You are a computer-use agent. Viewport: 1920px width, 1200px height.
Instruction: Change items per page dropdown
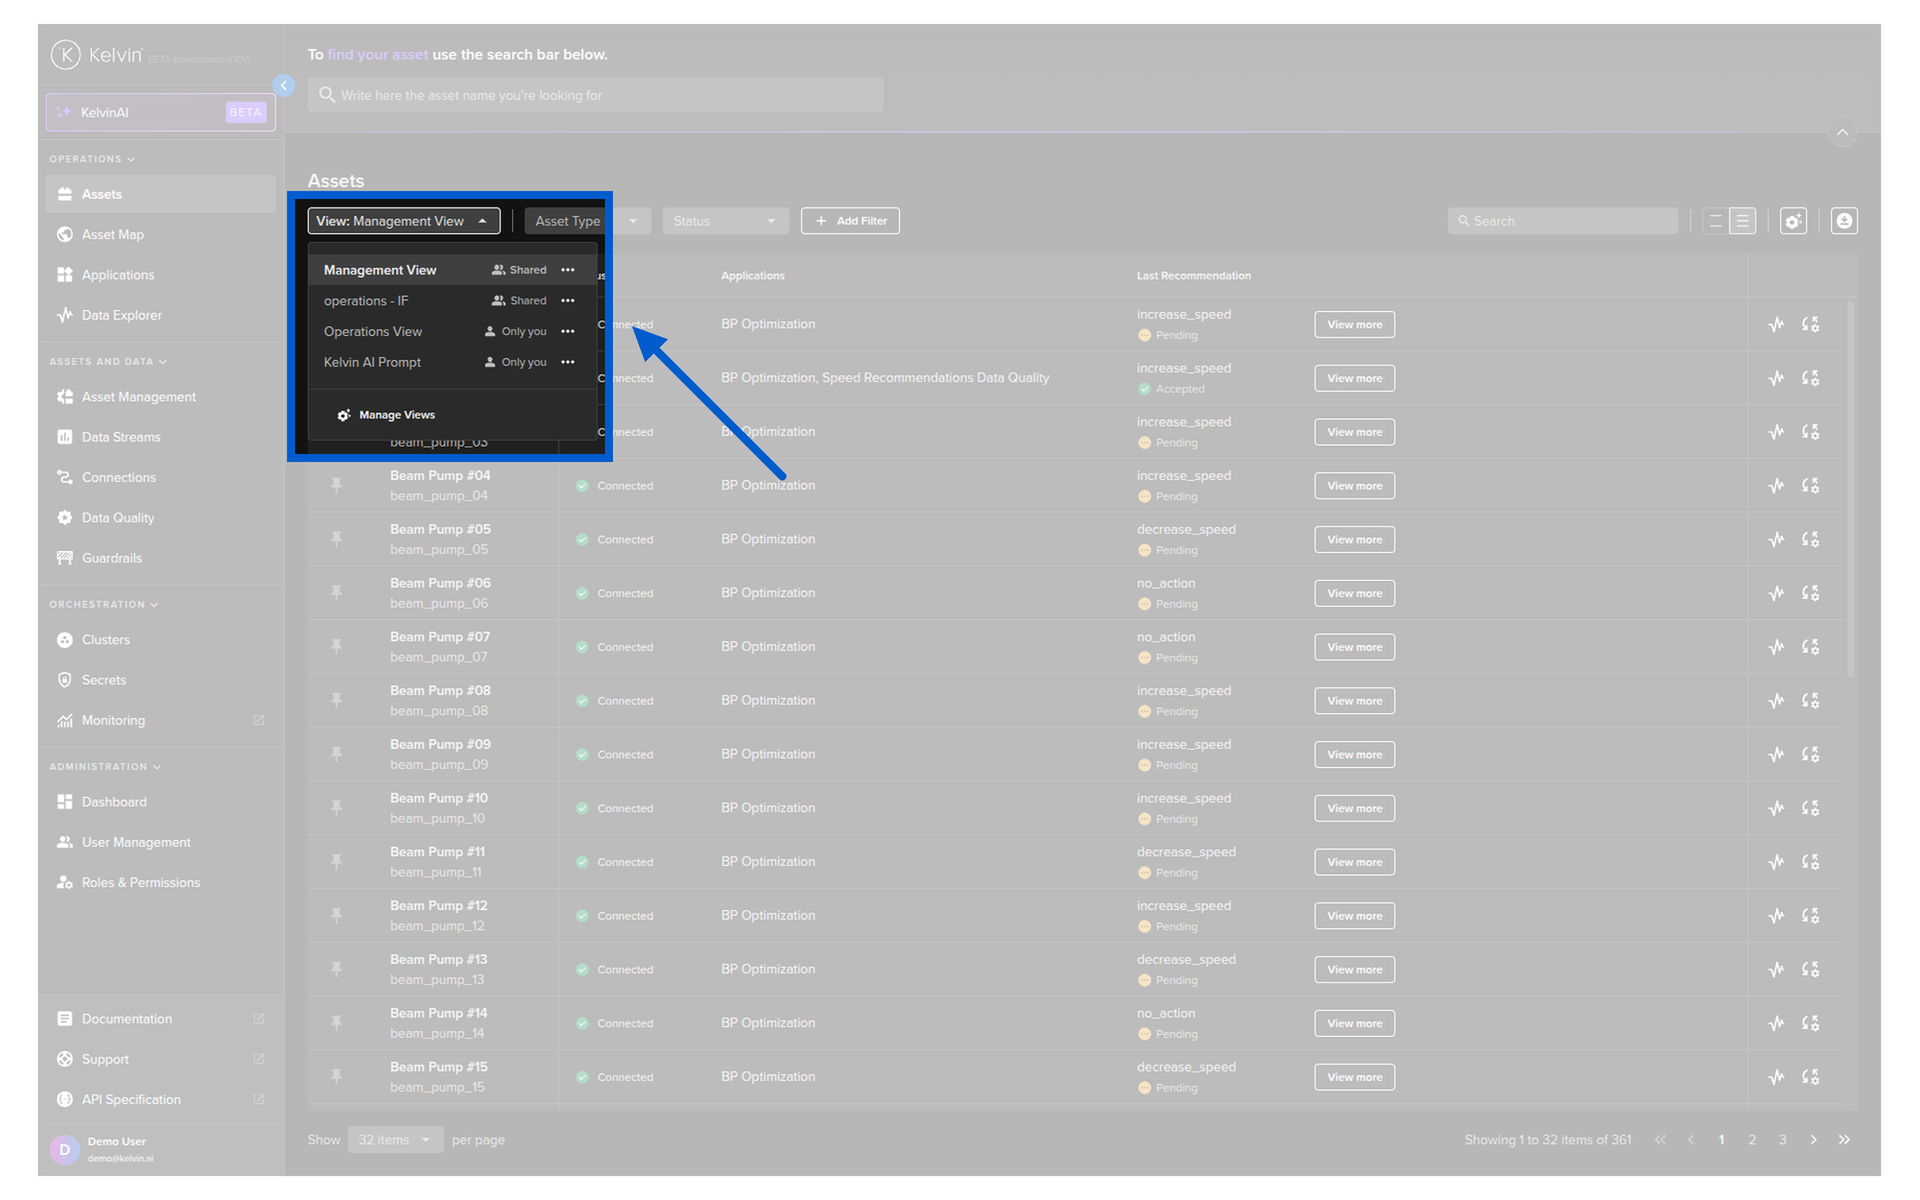click(395, 1140)
